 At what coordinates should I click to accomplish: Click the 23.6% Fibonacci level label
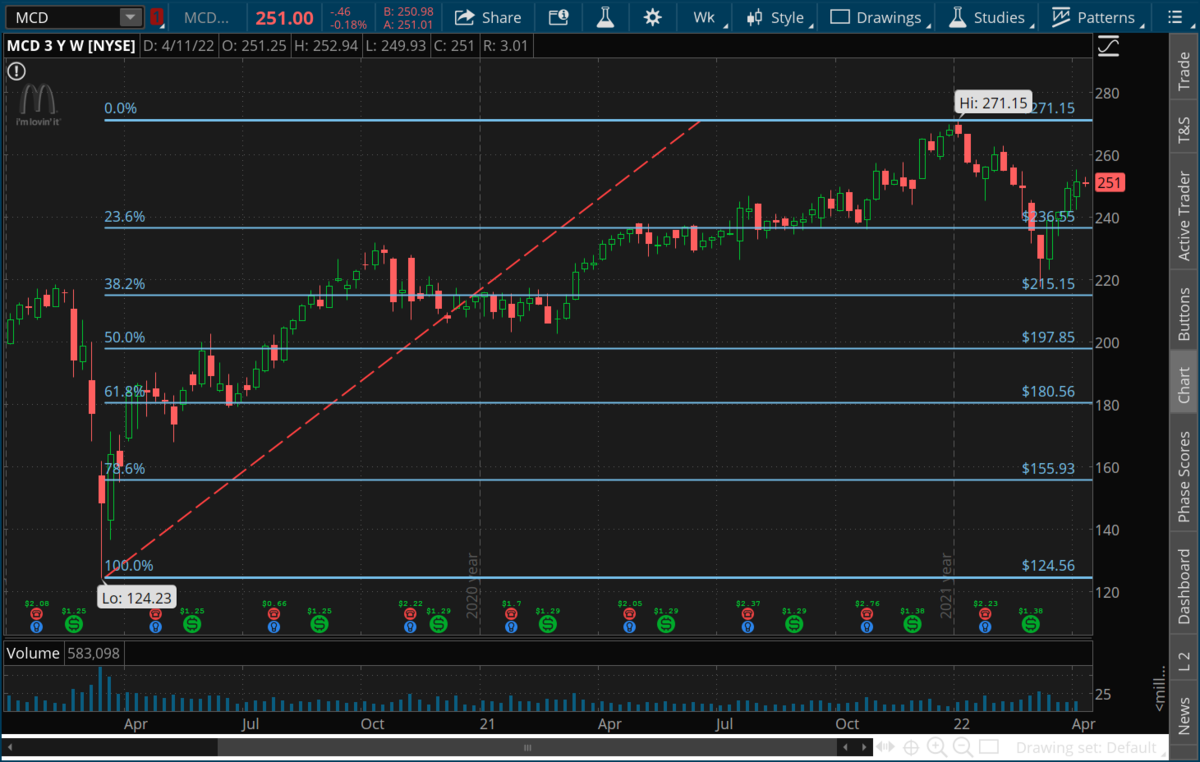pyautogui.click(x=125, y=216)
